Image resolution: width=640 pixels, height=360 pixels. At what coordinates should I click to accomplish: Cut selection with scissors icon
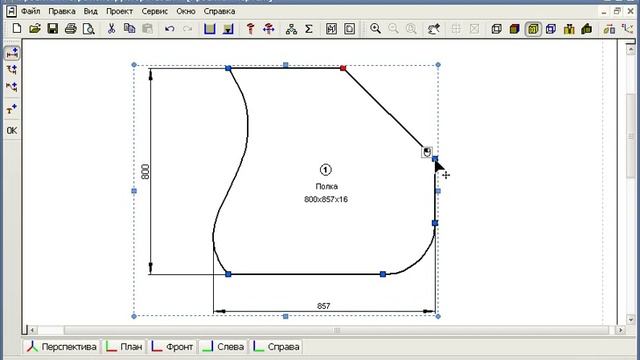[111, 29]
